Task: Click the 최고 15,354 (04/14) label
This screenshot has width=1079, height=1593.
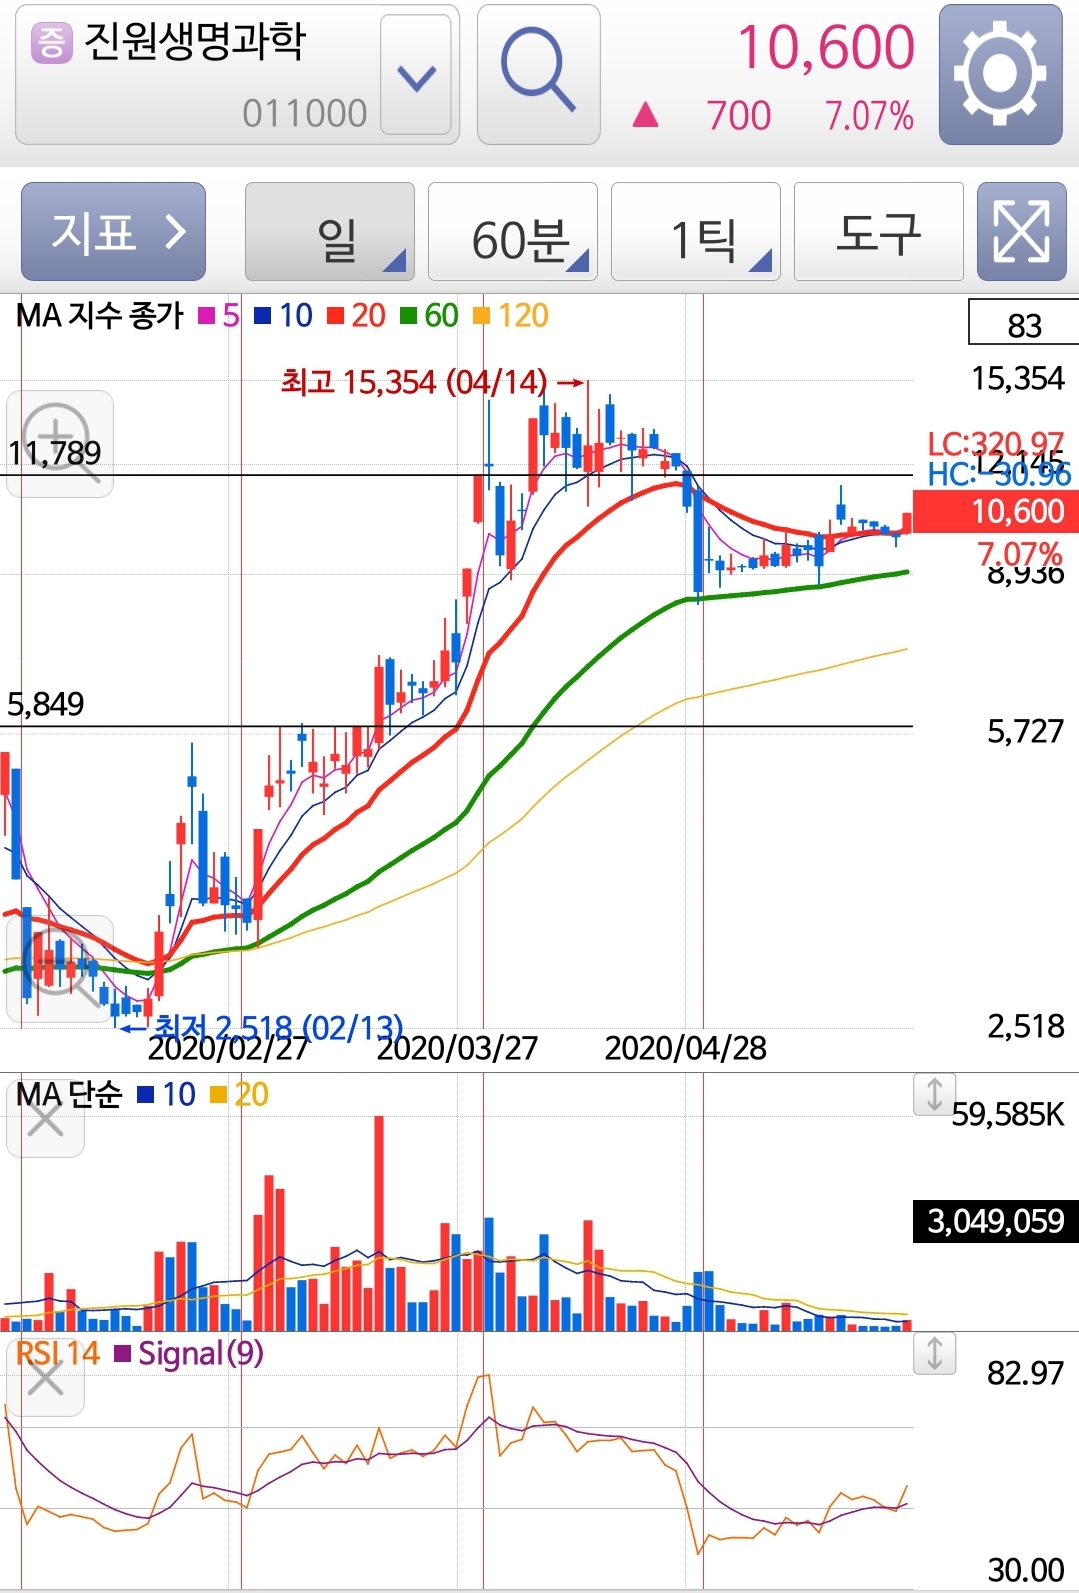Action: click(414, 382)
